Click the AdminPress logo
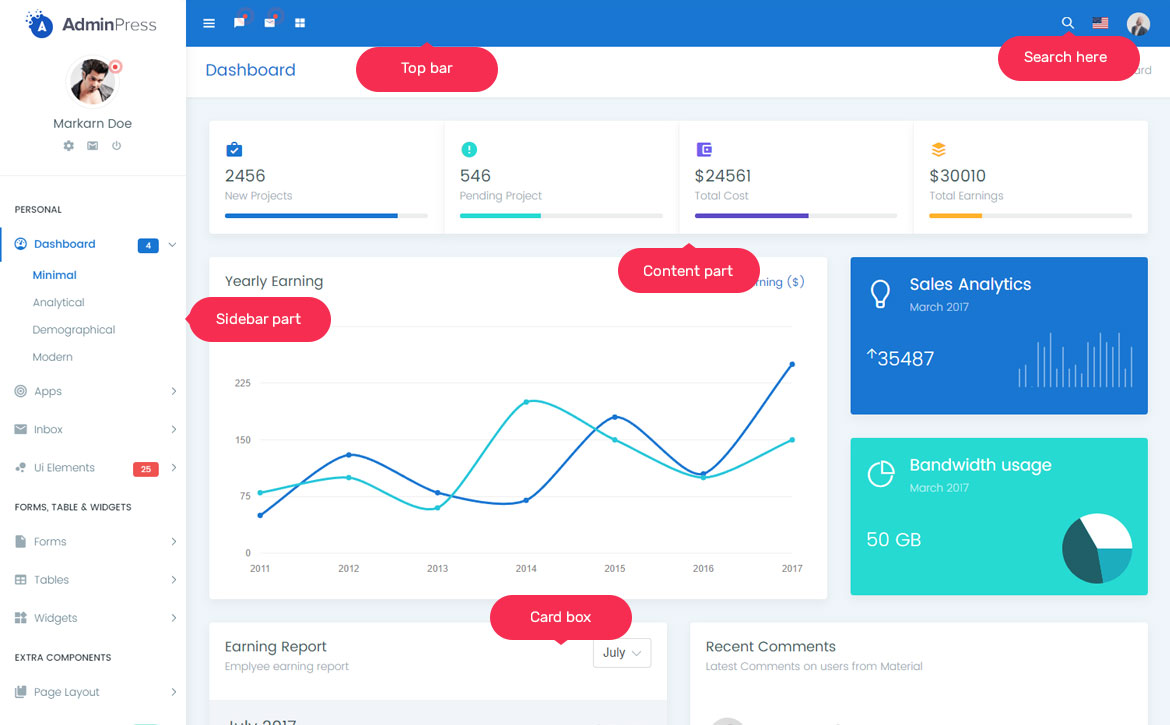Screen dimensions: 1170x725 coord(92,24)
